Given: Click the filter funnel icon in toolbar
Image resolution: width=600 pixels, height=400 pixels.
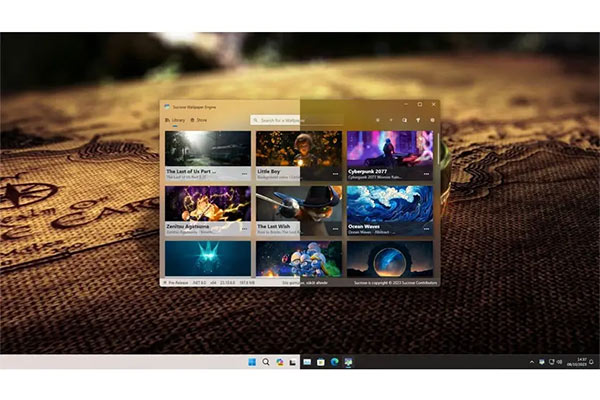Looking at the screenshot, I should [418, 120].
